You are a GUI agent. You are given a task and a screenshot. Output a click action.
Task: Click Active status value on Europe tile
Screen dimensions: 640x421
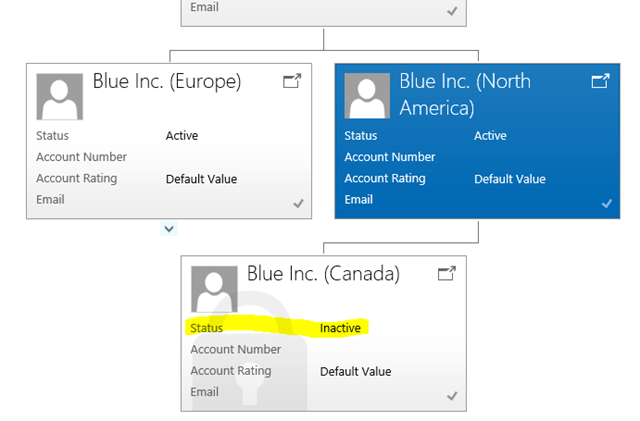[x=182, y=136]
